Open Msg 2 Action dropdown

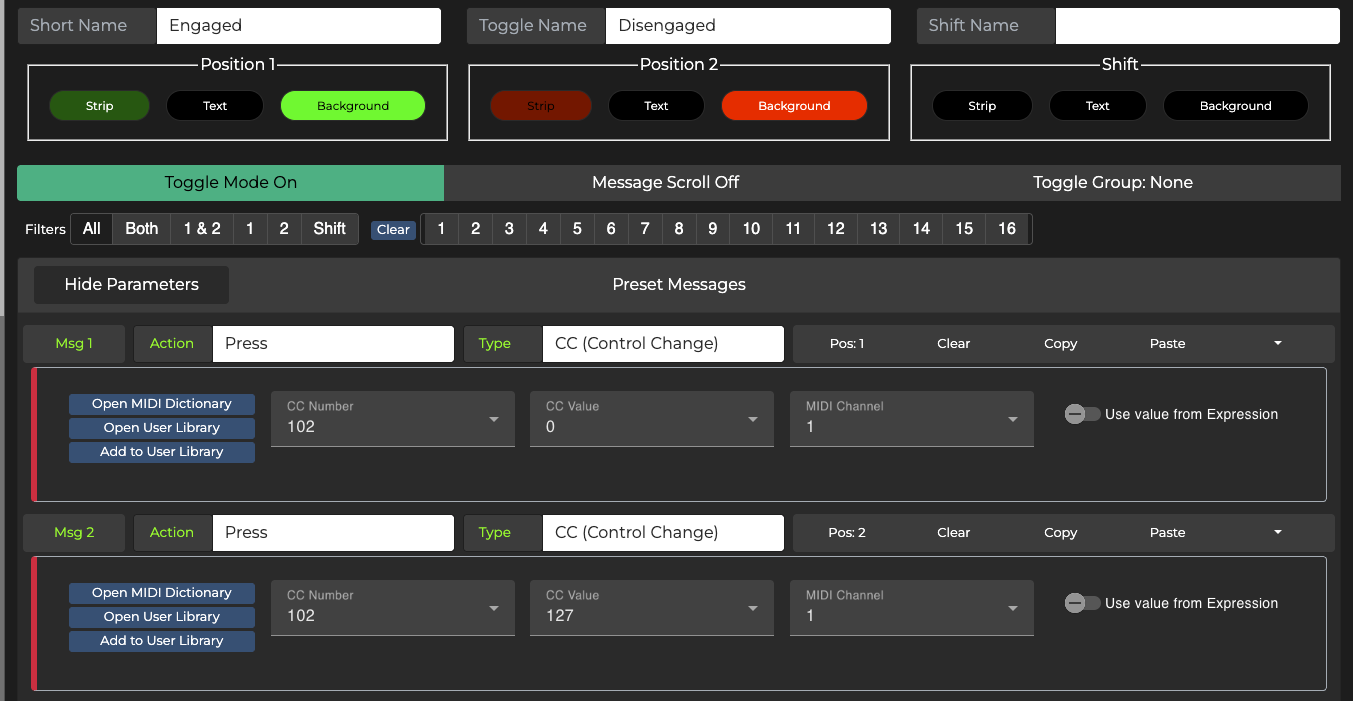(333, 533)
